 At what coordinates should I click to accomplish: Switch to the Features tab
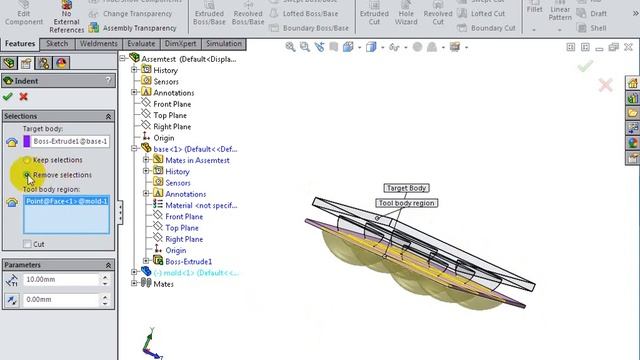(x=20, y=44)
